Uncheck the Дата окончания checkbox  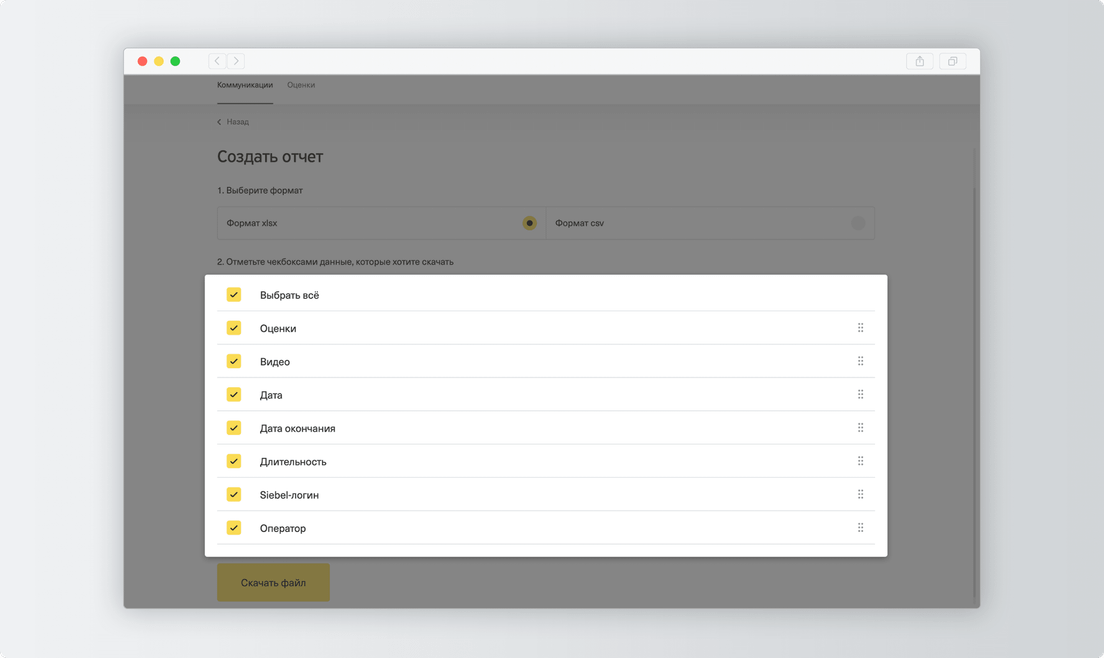coord(234,428)
